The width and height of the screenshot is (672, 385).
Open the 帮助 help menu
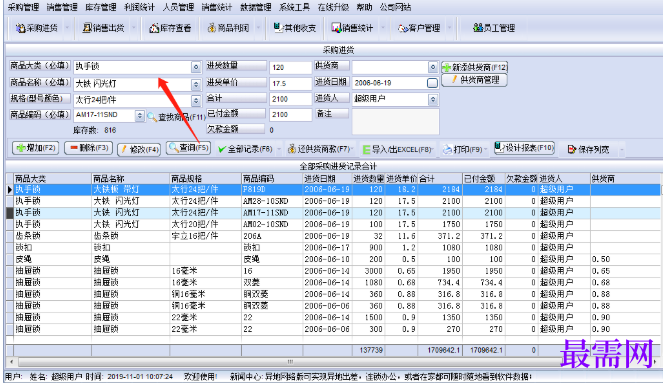(x=364, y=7)
